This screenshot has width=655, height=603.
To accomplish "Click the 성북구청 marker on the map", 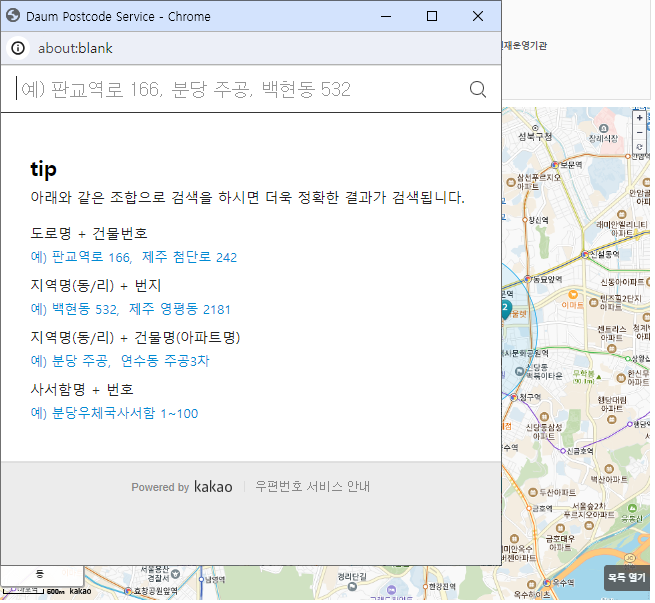I will pyautogui.click(x=535, y=128).
